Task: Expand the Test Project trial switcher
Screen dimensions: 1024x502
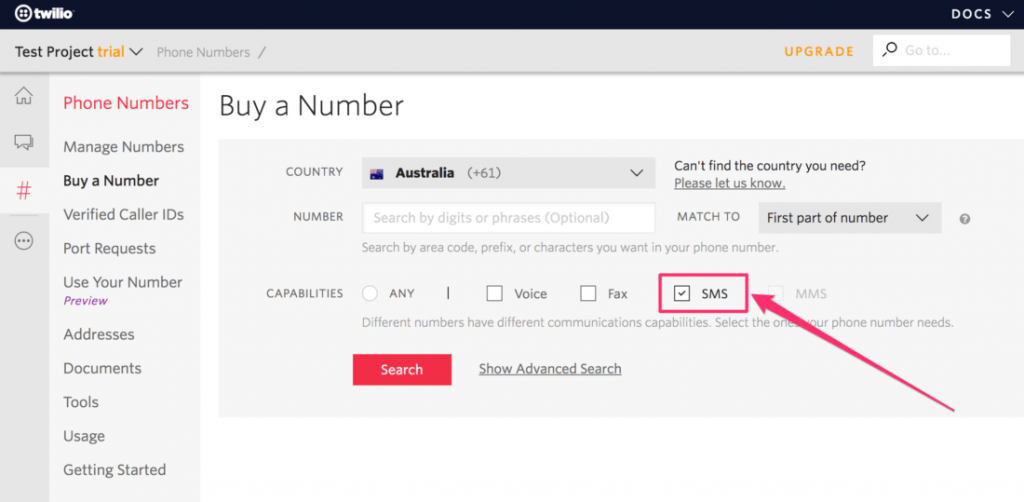Action: pyautogui.click(x=78, y=52)
